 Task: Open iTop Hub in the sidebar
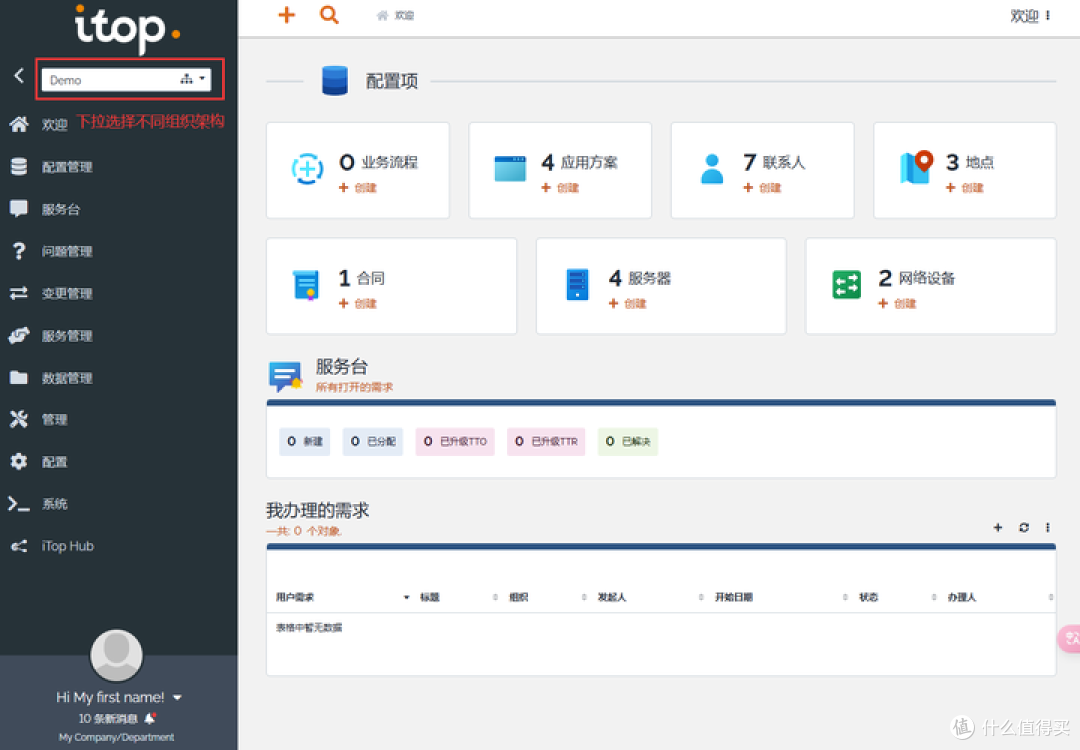click(52, 546)
